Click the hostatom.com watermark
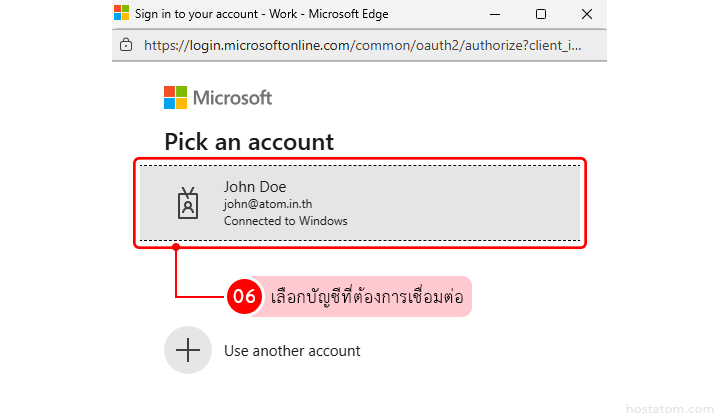The image size is (720, 418). pos(667,408)
